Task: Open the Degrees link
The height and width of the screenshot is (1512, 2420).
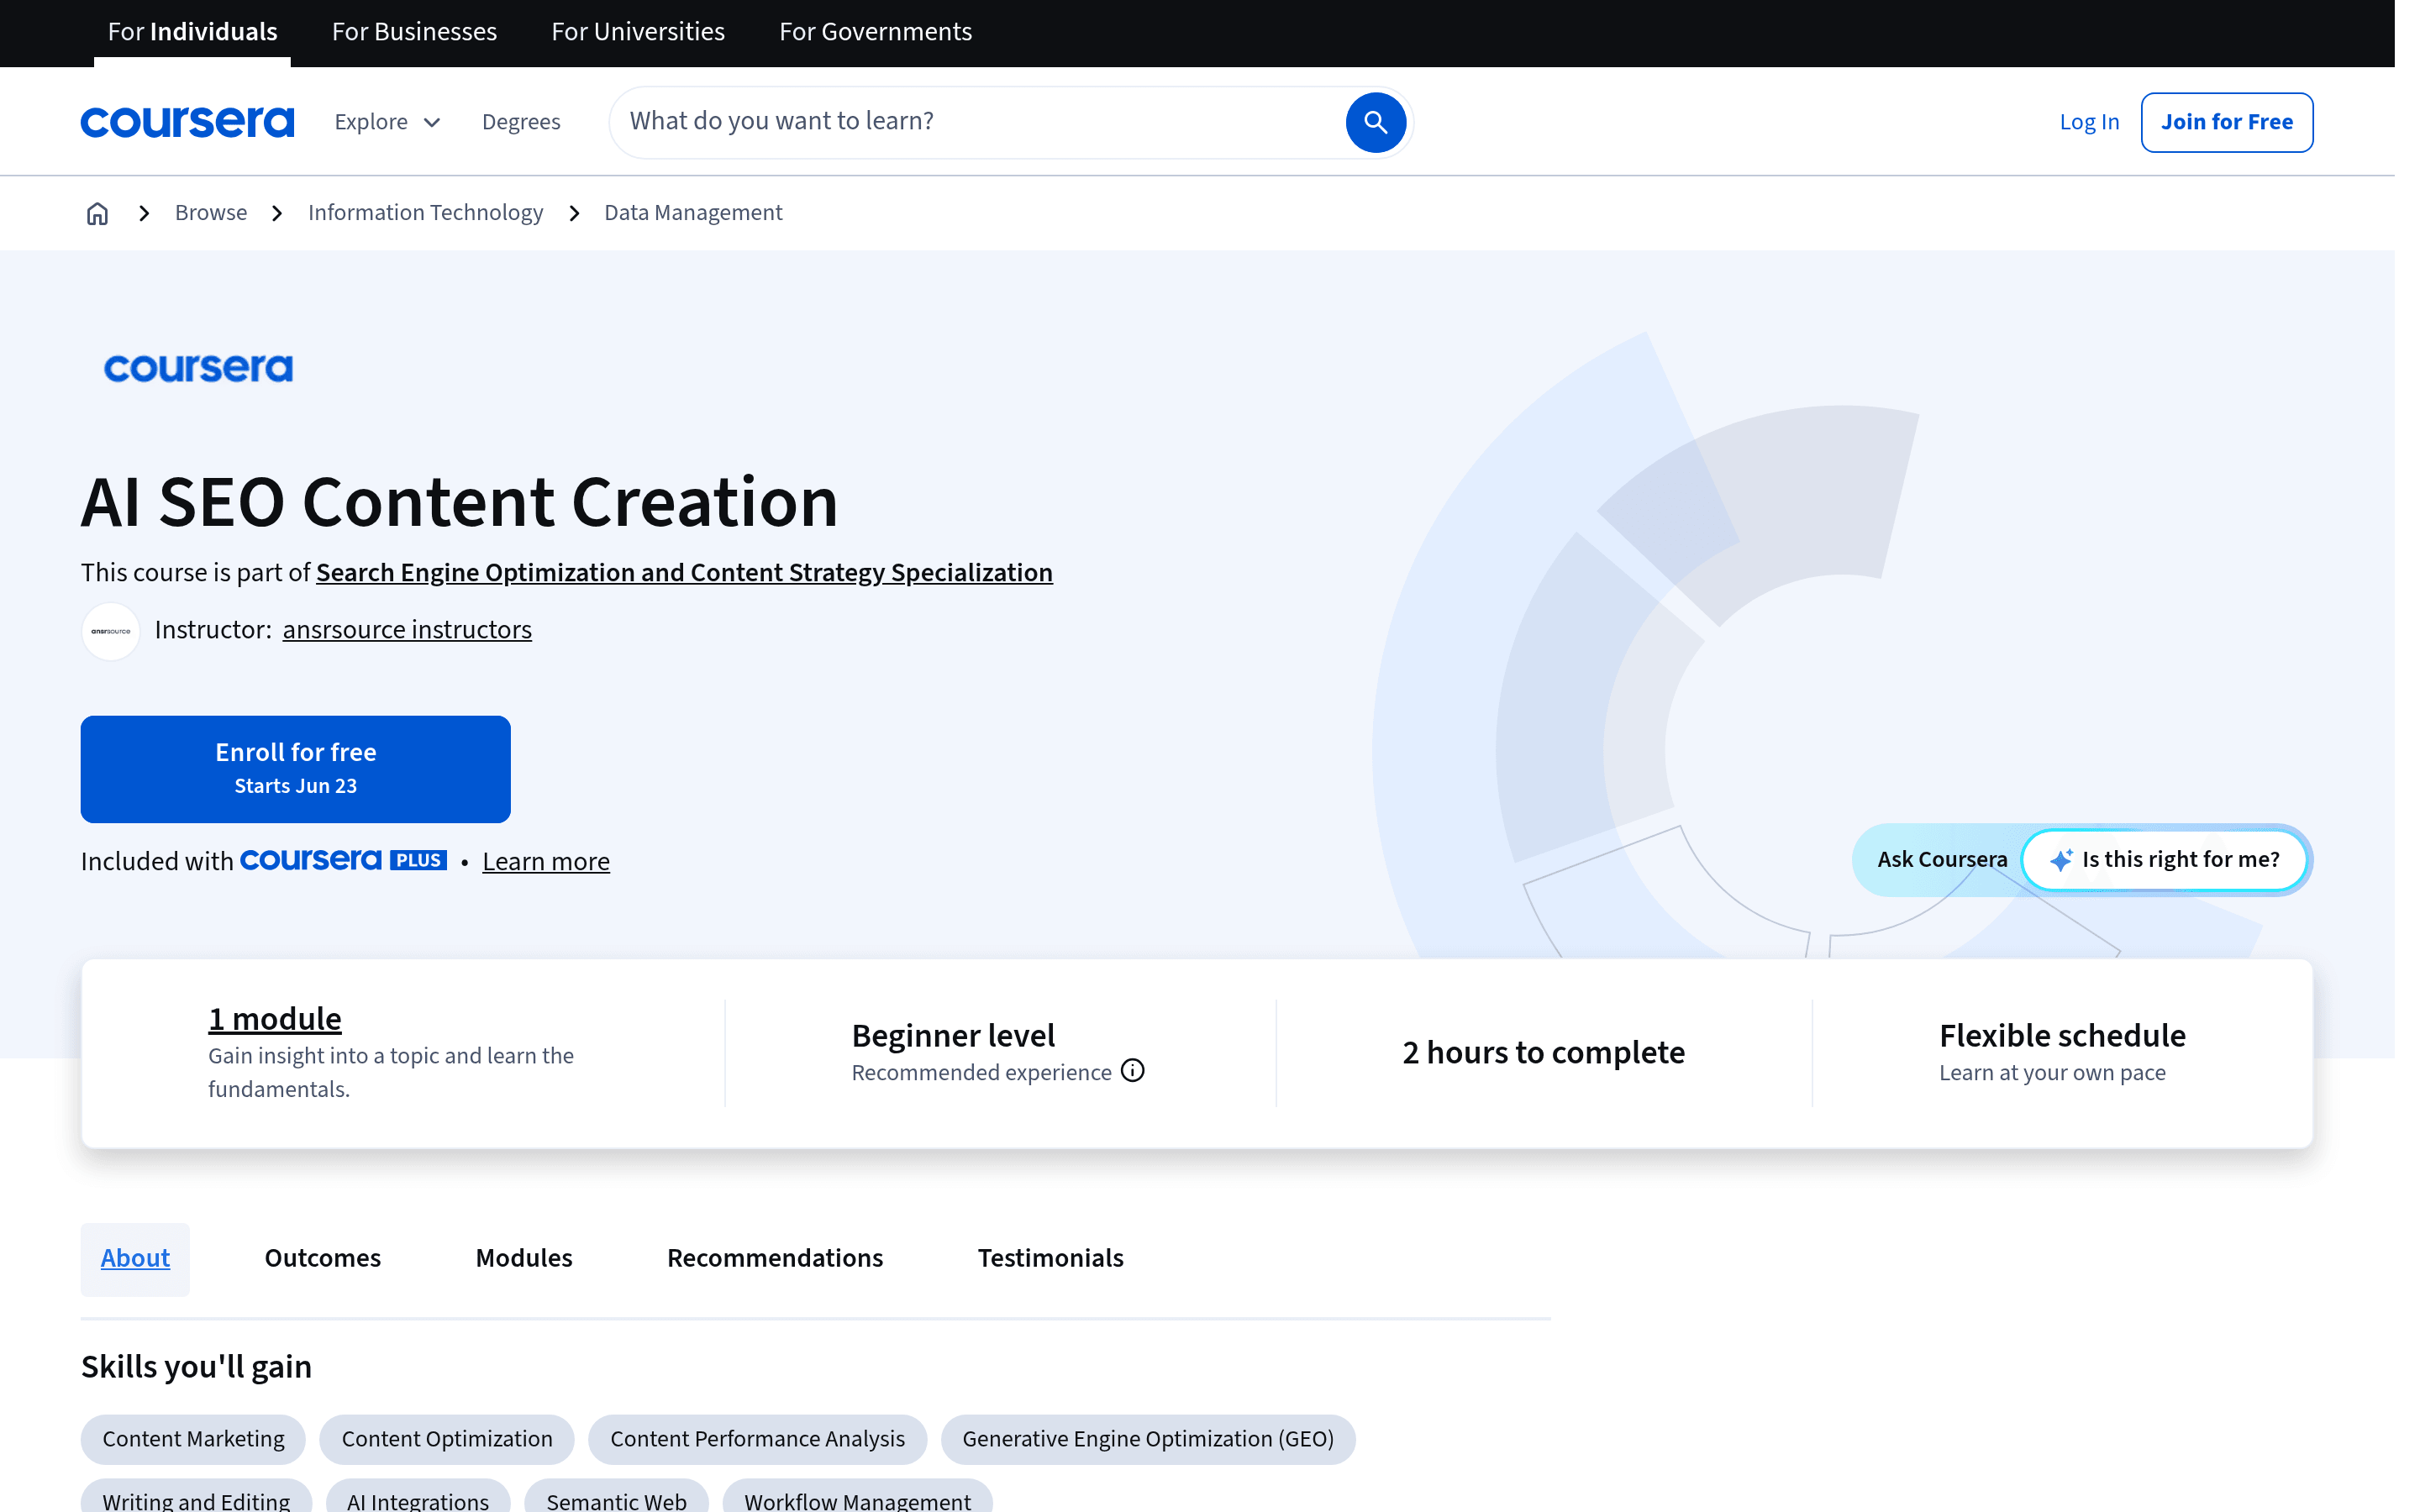Action: (521, 122)
